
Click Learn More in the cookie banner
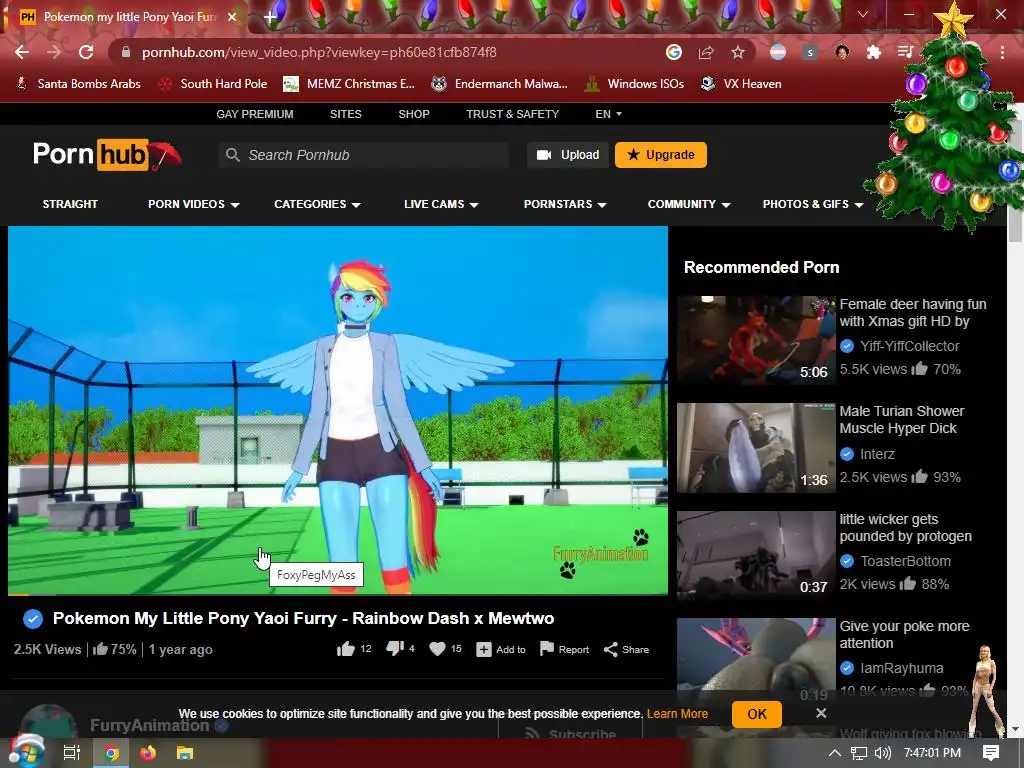(677, 714)
